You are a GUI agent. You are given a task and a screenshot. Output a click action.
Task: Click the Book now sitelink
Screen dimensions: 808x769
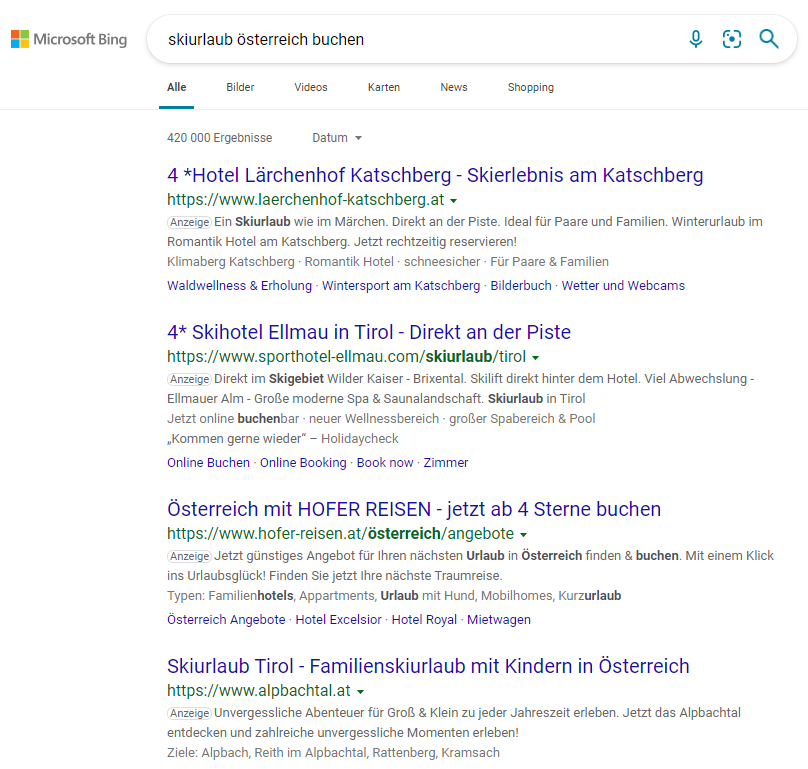point(385,462)
